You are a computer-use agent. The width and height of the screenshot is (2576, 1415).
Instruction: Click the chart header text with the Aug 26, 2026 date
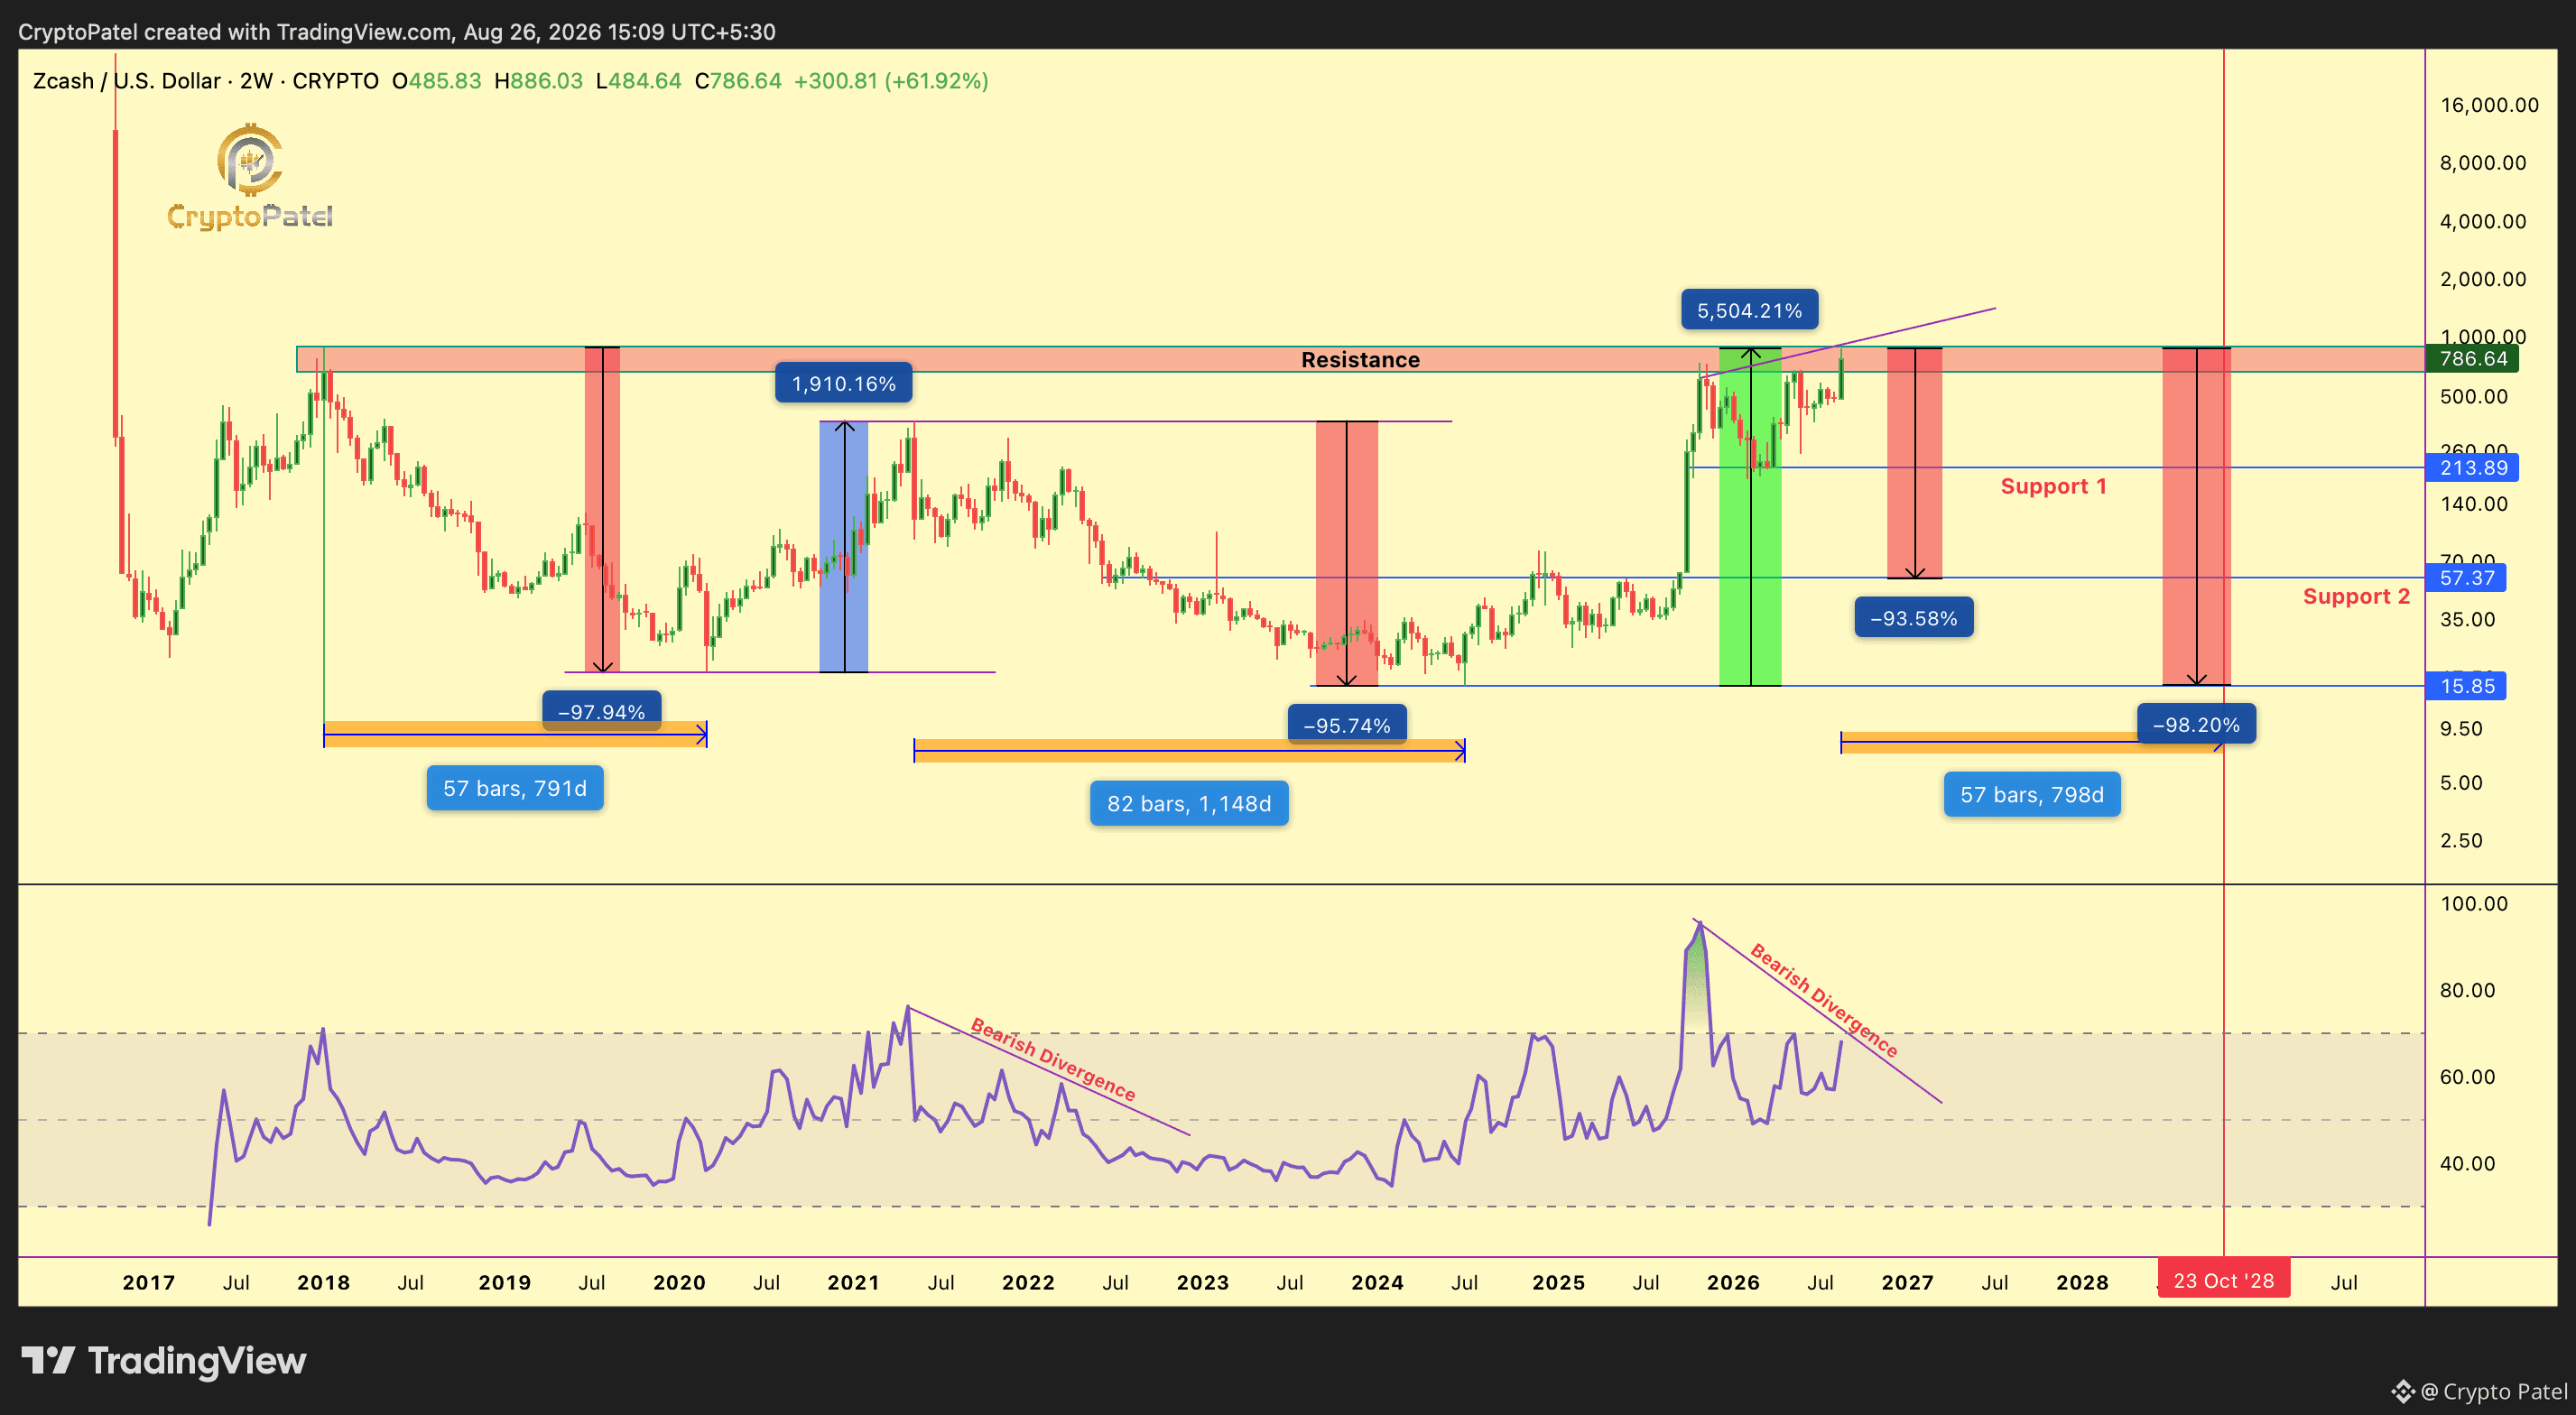(x=397, y=32)
